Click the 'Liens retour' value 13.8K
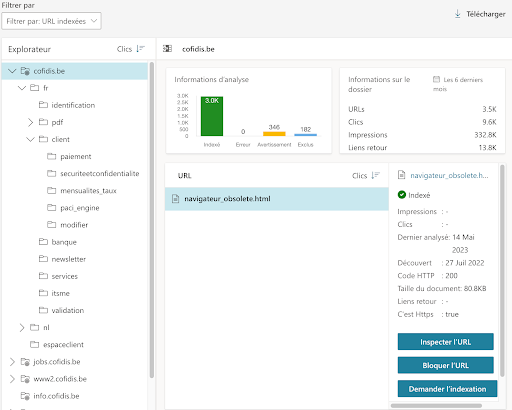Screen dimensions: 512x410 (487, 148)
